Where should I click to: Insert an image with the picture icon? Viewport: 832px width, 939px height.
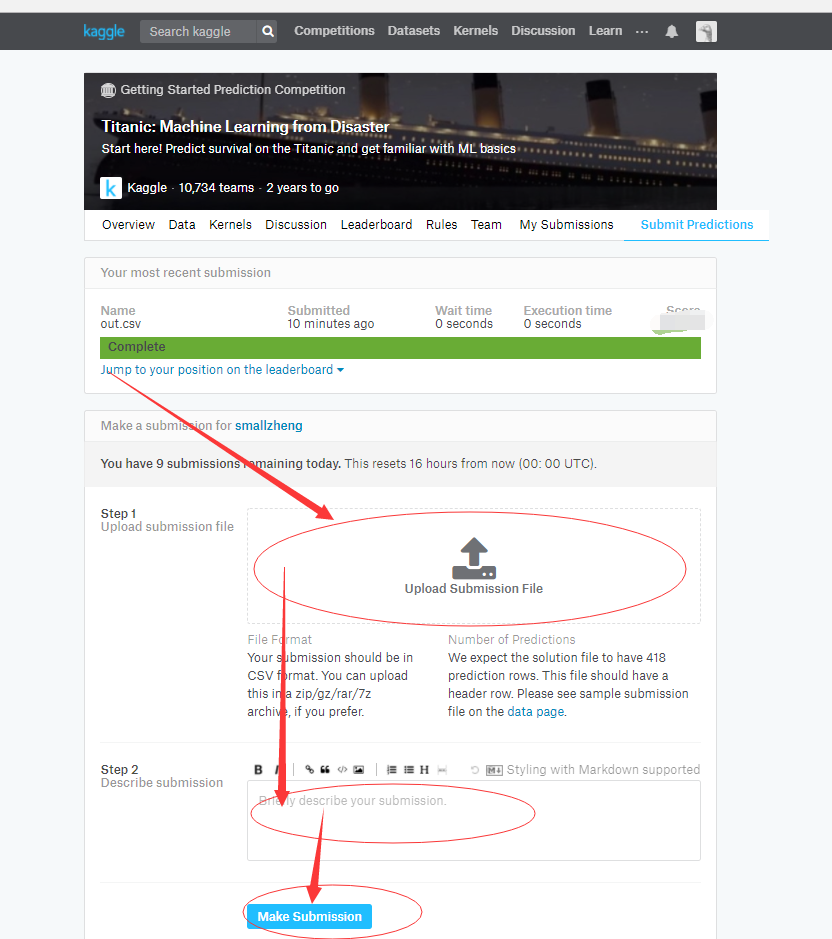358,770
